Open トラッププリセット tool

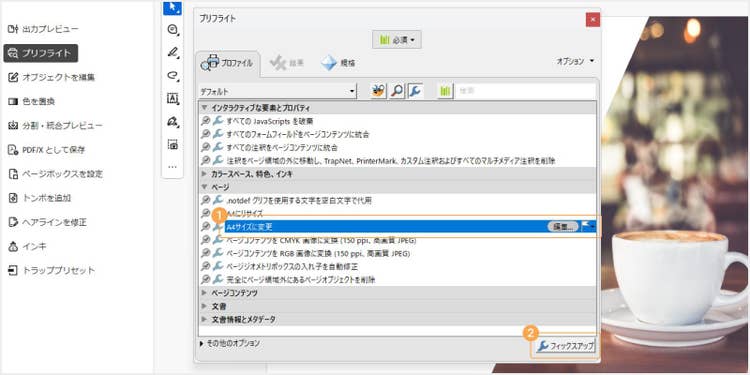click(52, 271)
